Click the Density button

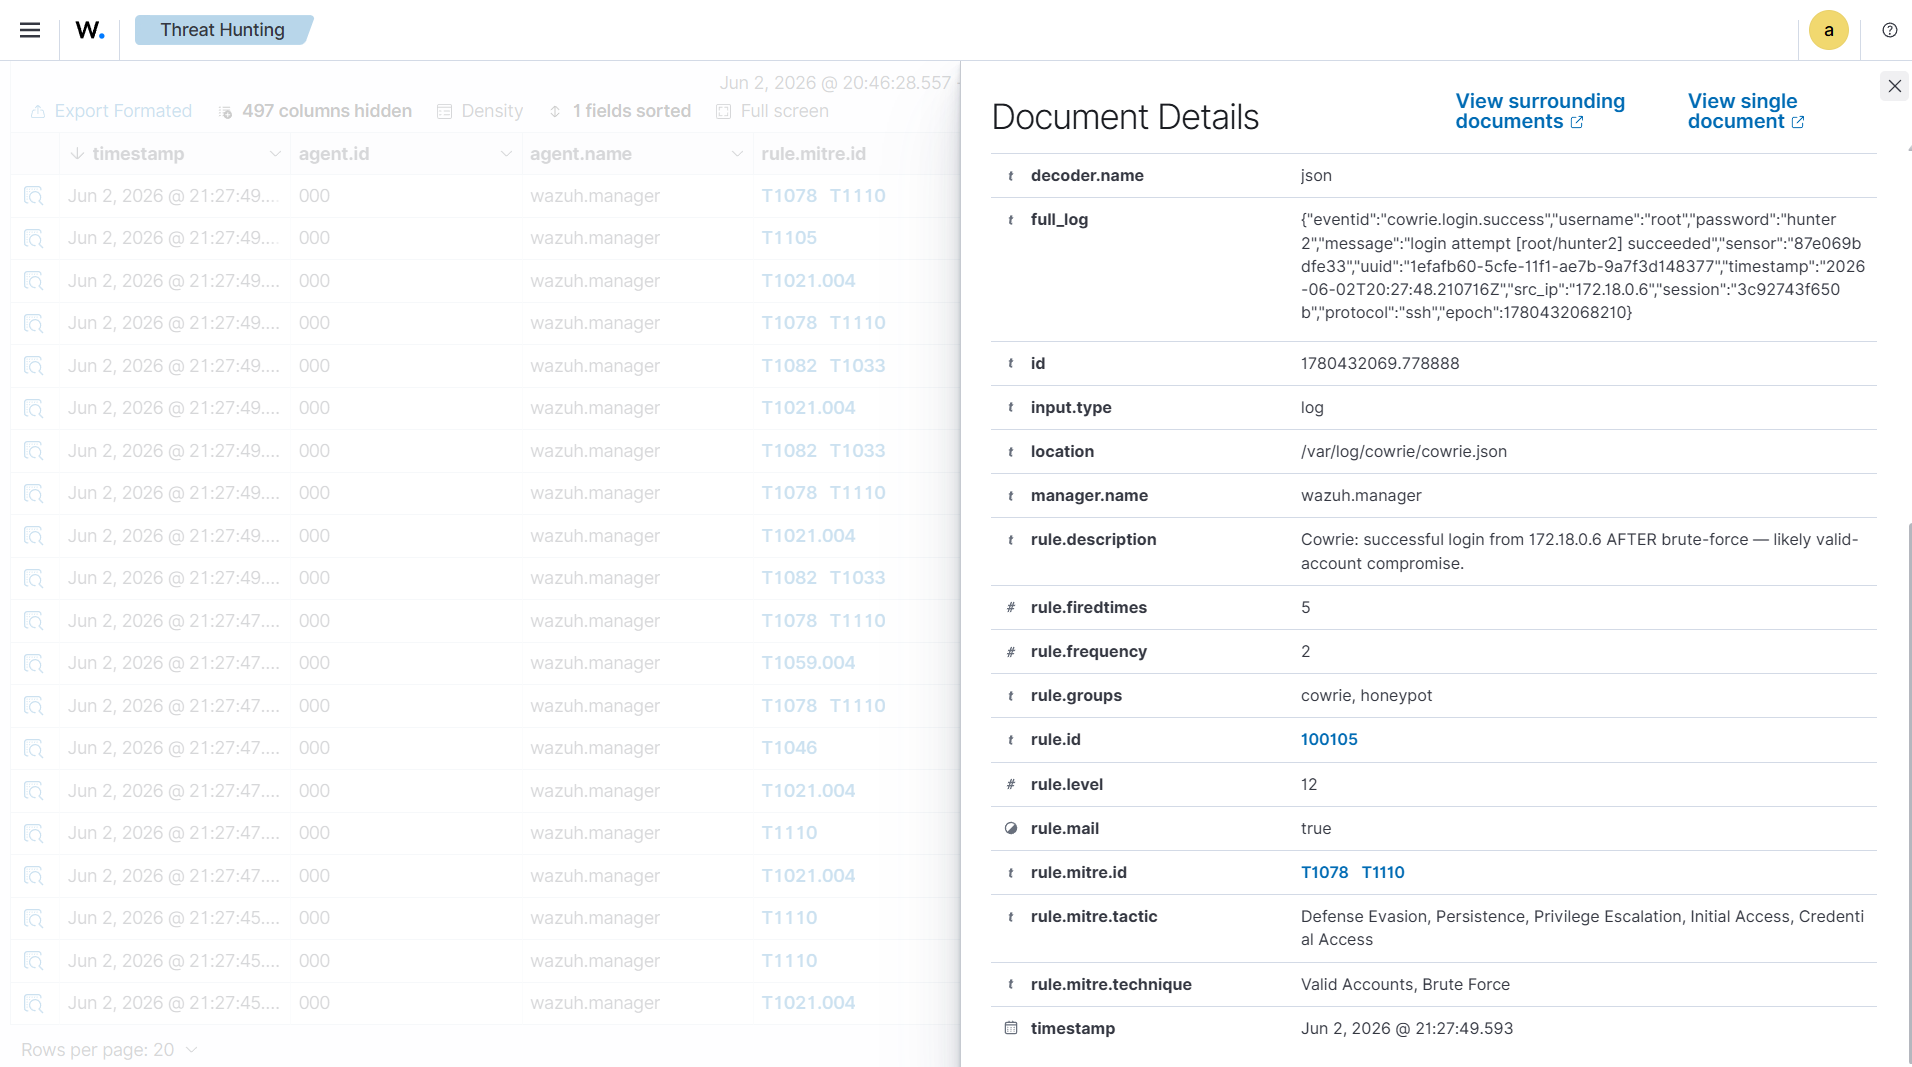480,111
